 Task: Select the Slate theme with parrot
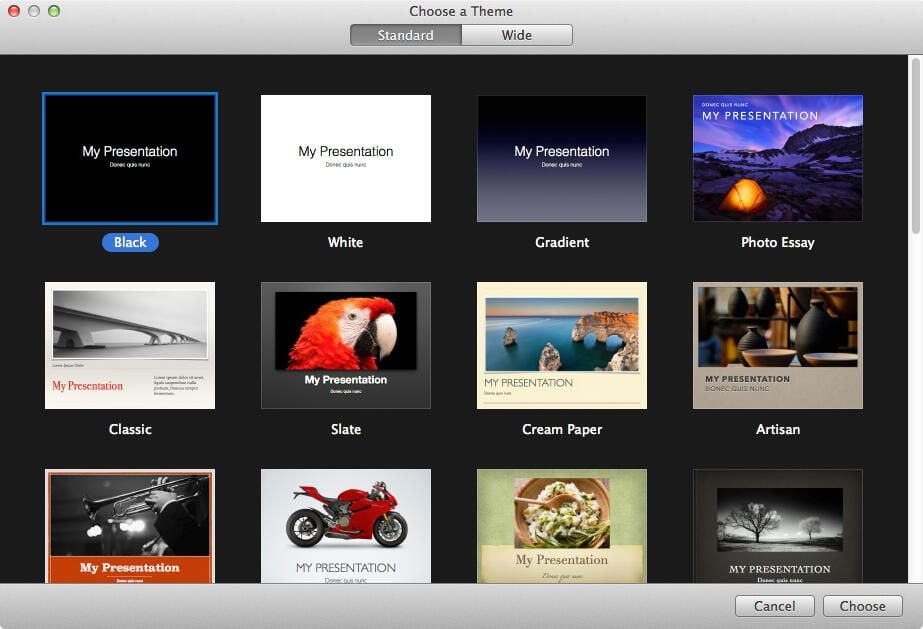click(x=346, y=345)
